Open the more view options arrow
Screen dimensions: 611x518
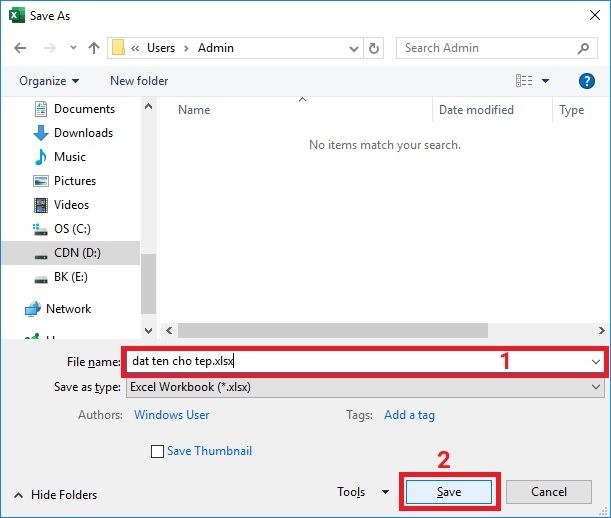point(546,81)
